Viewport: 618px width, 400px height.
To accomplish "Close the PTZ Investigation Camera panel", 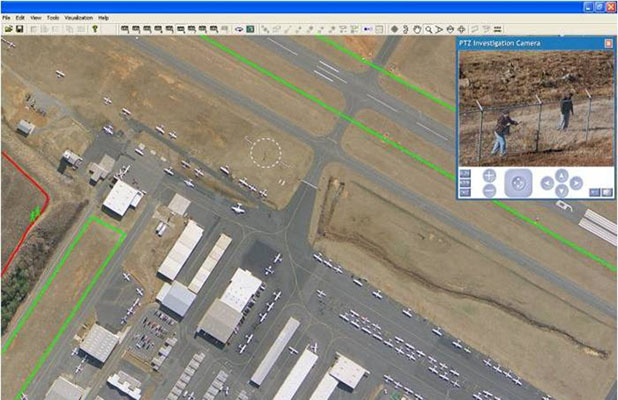I will tap(609, 43).
